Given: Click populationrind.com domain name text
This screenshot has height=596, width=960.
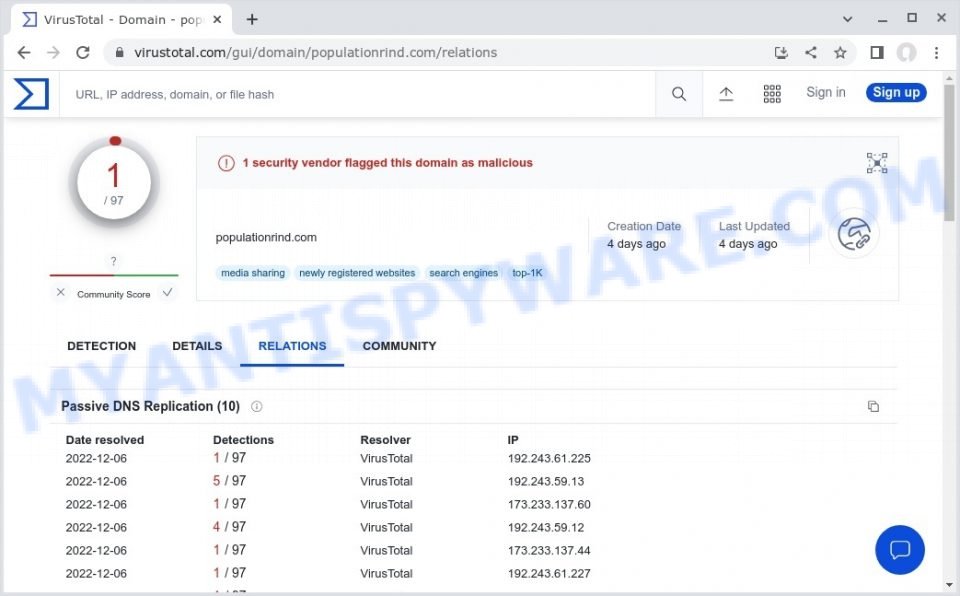Looking at the screenshot, I should click(266, 238).
